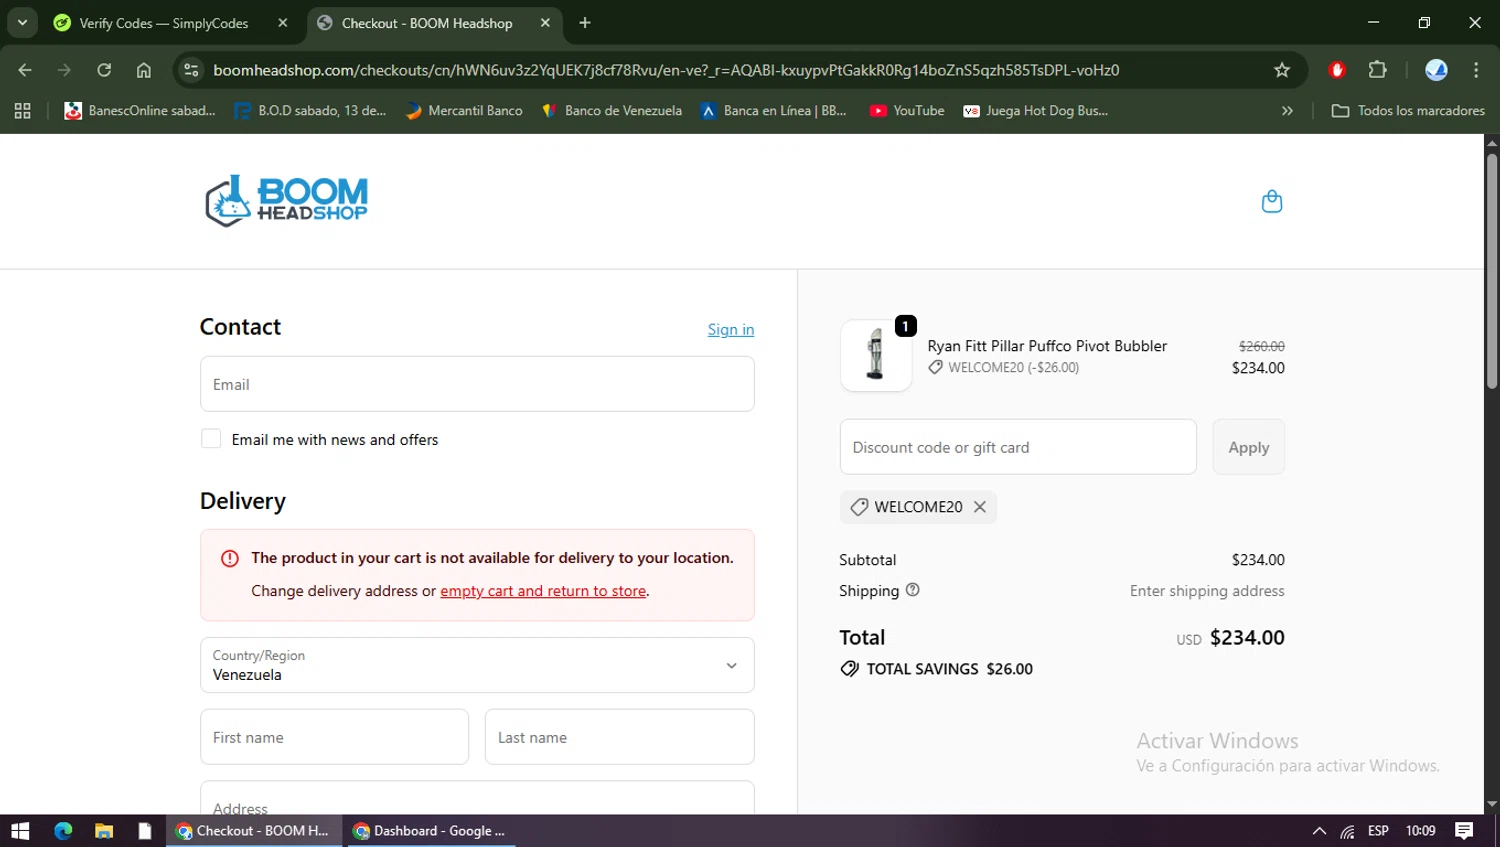Click the address bar URL
1500x847 pixels.
click(666, 70)
